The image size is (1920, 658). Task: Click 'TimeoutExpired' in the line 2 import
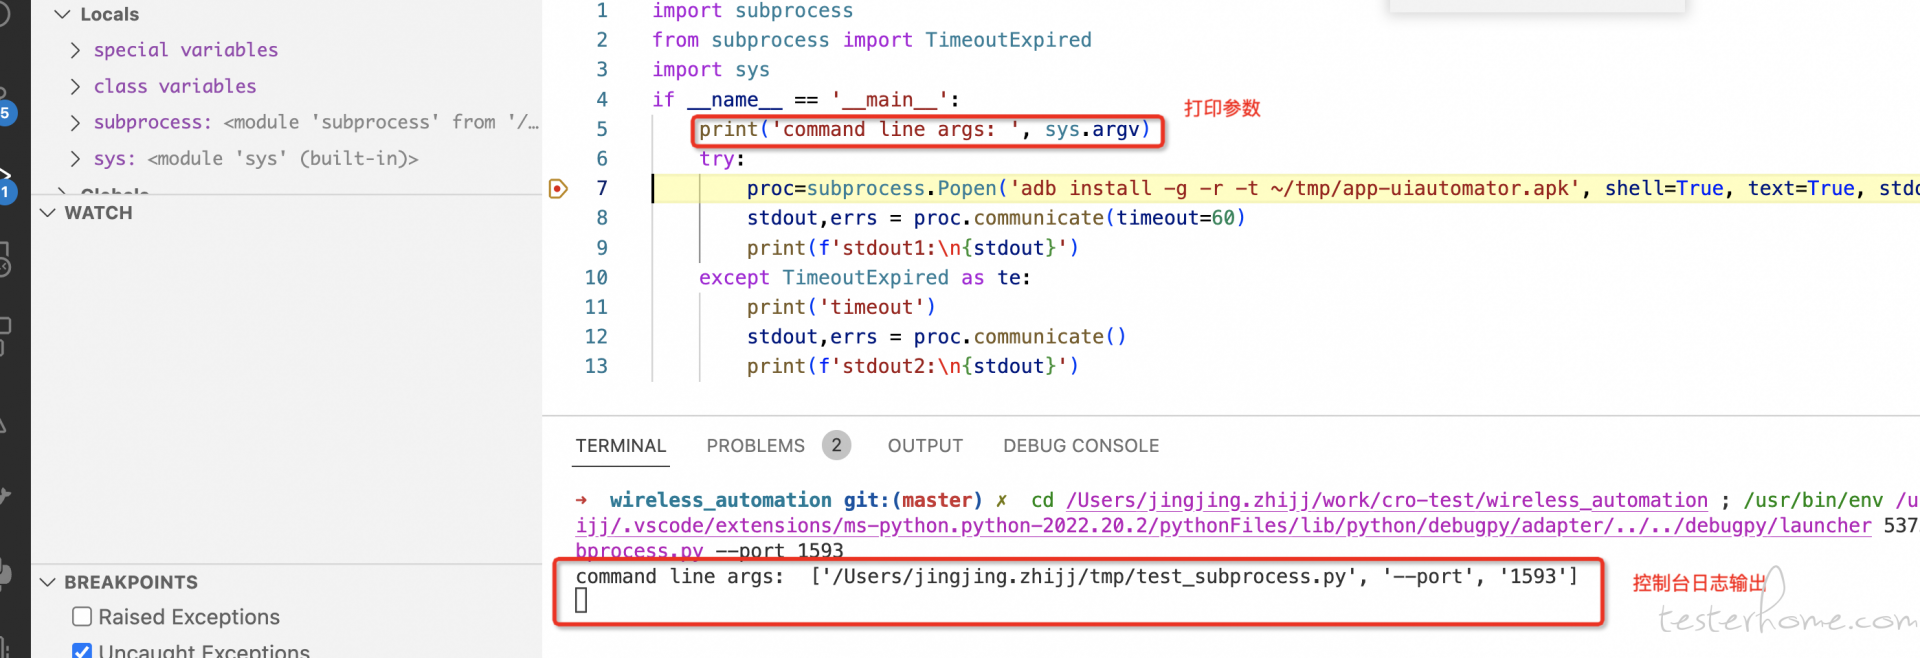(x=1008, y=40)
